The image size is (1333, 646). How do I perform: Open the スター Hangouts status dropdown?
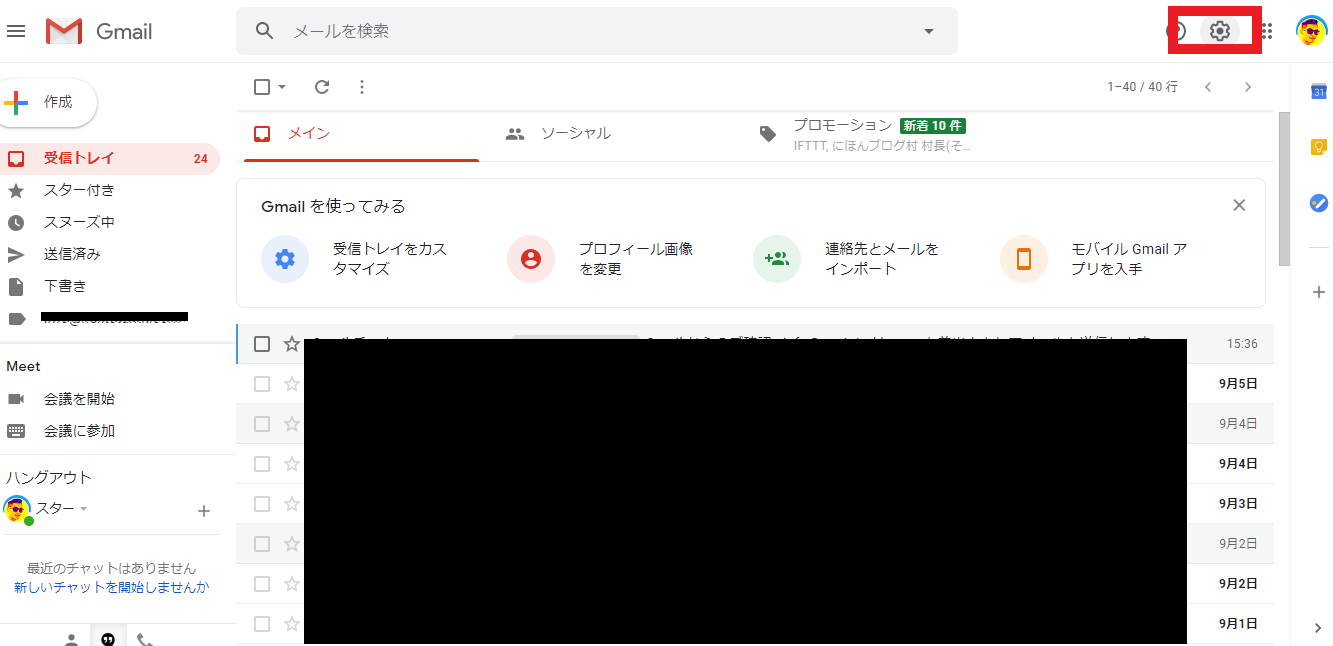point(84,509)
